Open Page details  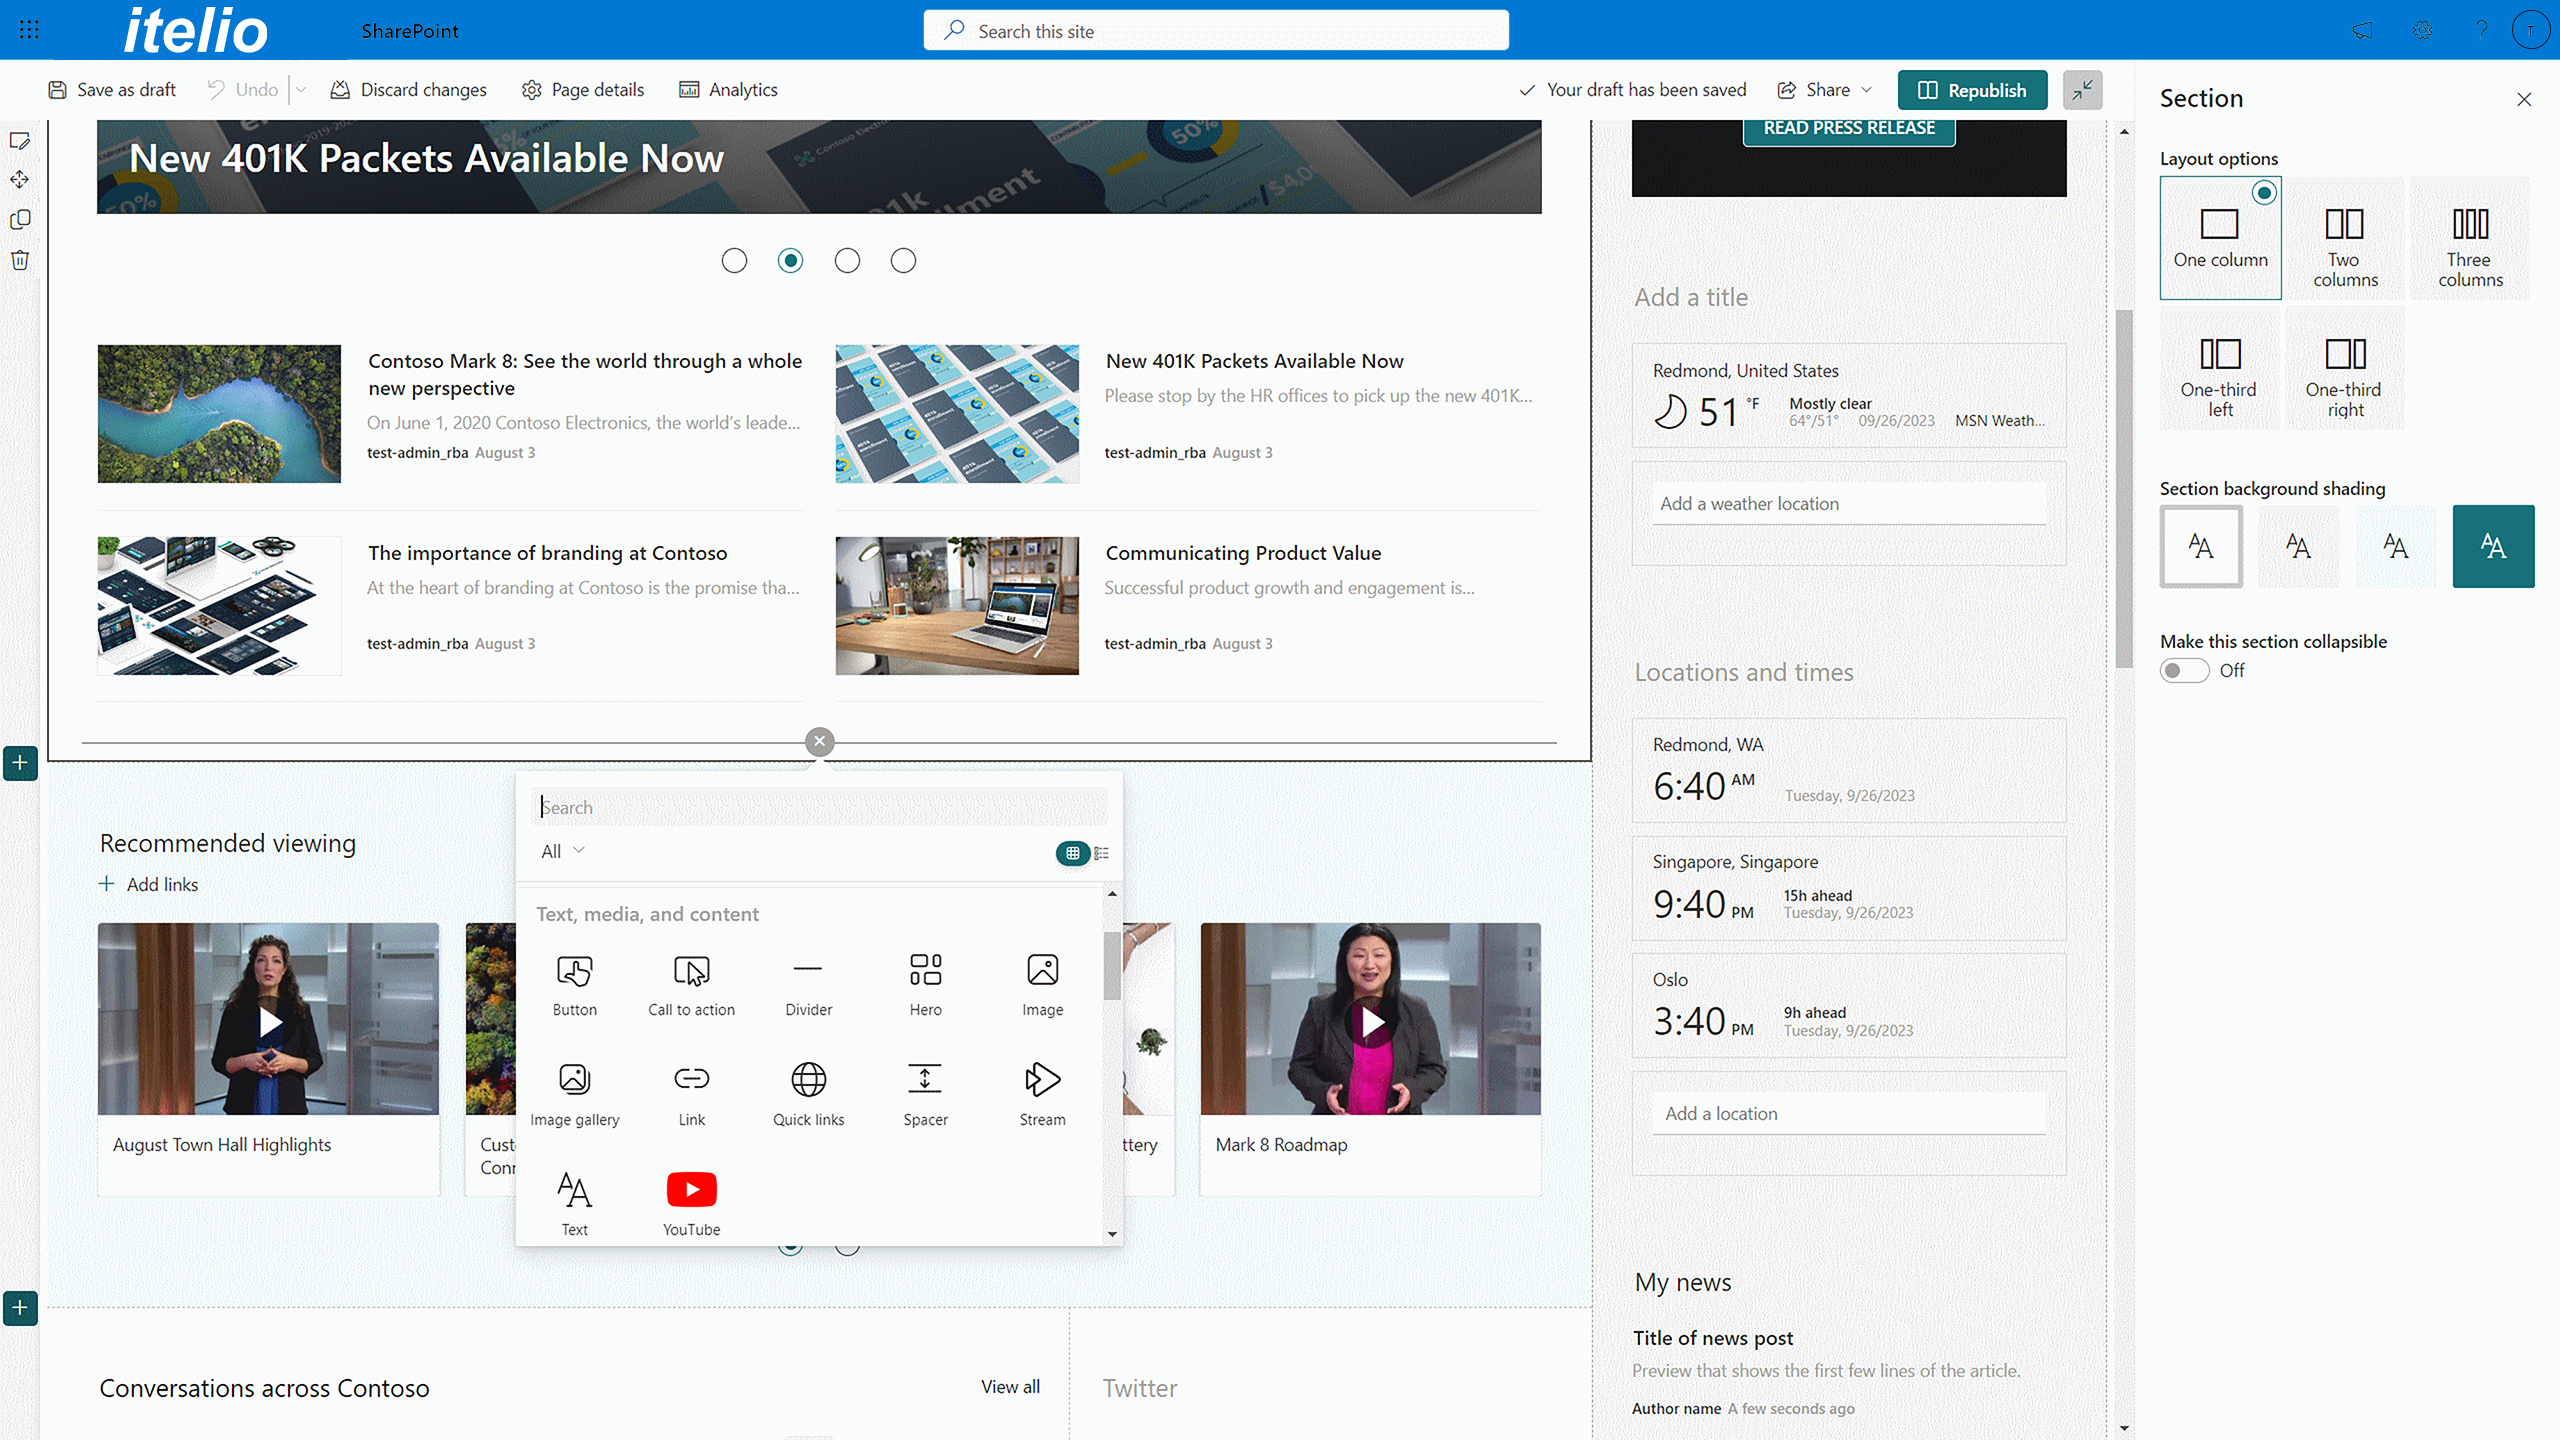(583, 90)
